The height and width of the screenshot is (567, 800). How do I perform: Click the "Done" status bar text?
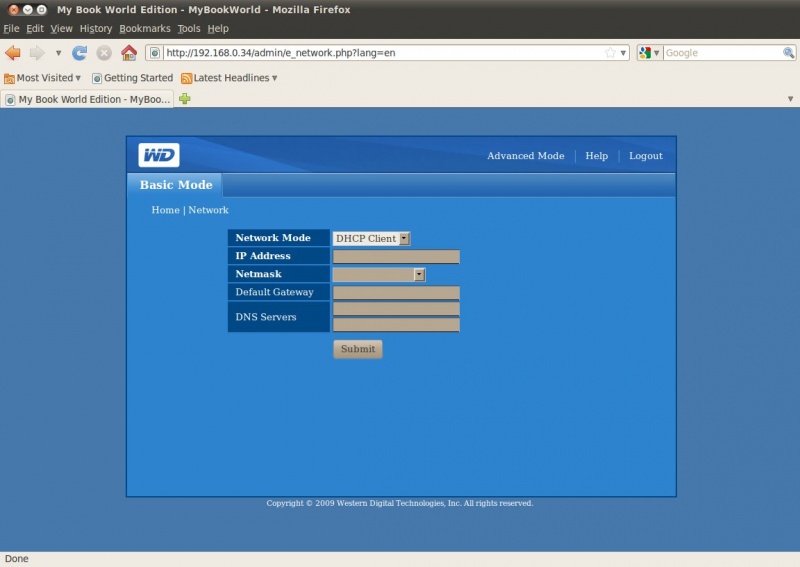click(x=16, y=559)
